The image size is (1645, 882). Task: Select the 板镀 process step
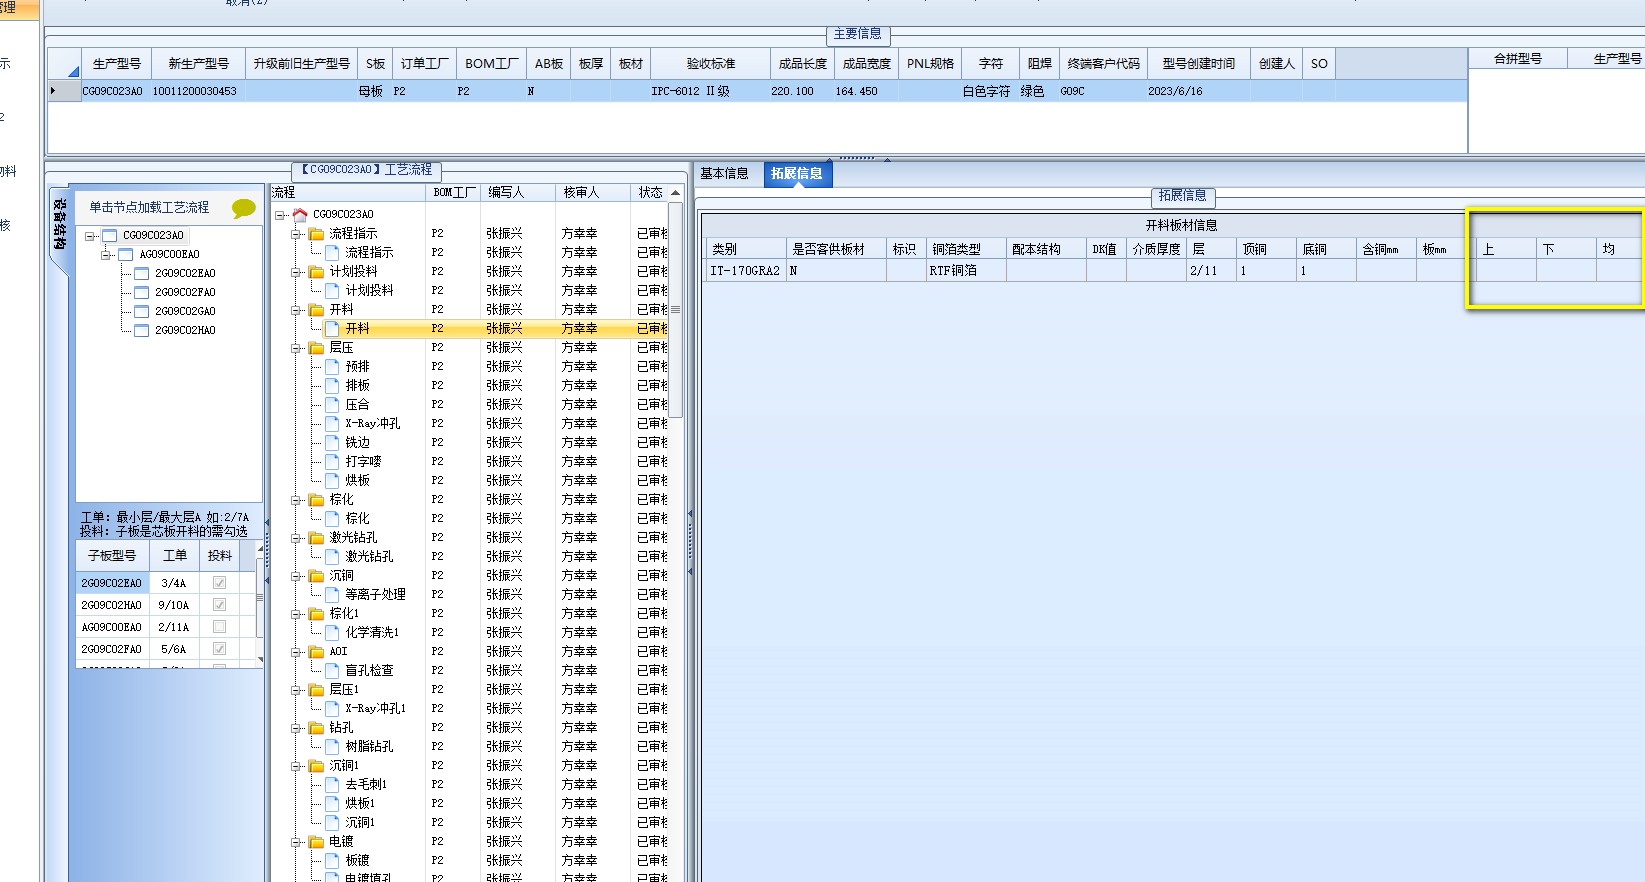tap(358, 860)
